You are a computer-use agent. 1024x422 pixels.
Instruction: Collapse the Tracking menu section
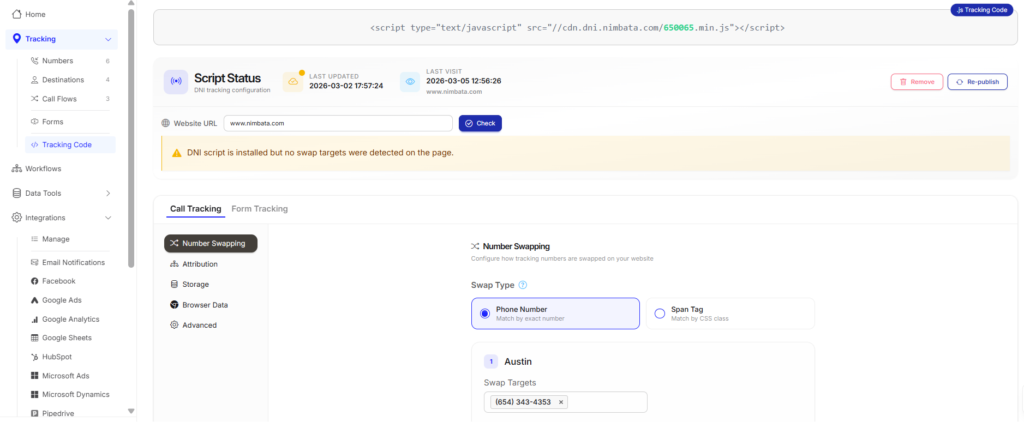108,39
